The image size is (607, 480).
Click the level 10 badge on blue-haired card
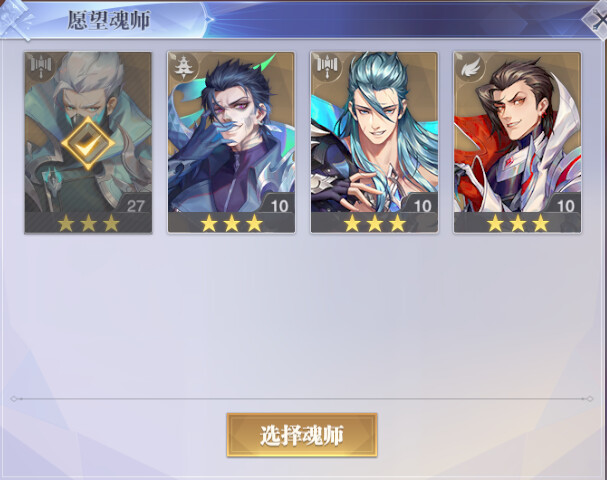[x=422, y=205]
